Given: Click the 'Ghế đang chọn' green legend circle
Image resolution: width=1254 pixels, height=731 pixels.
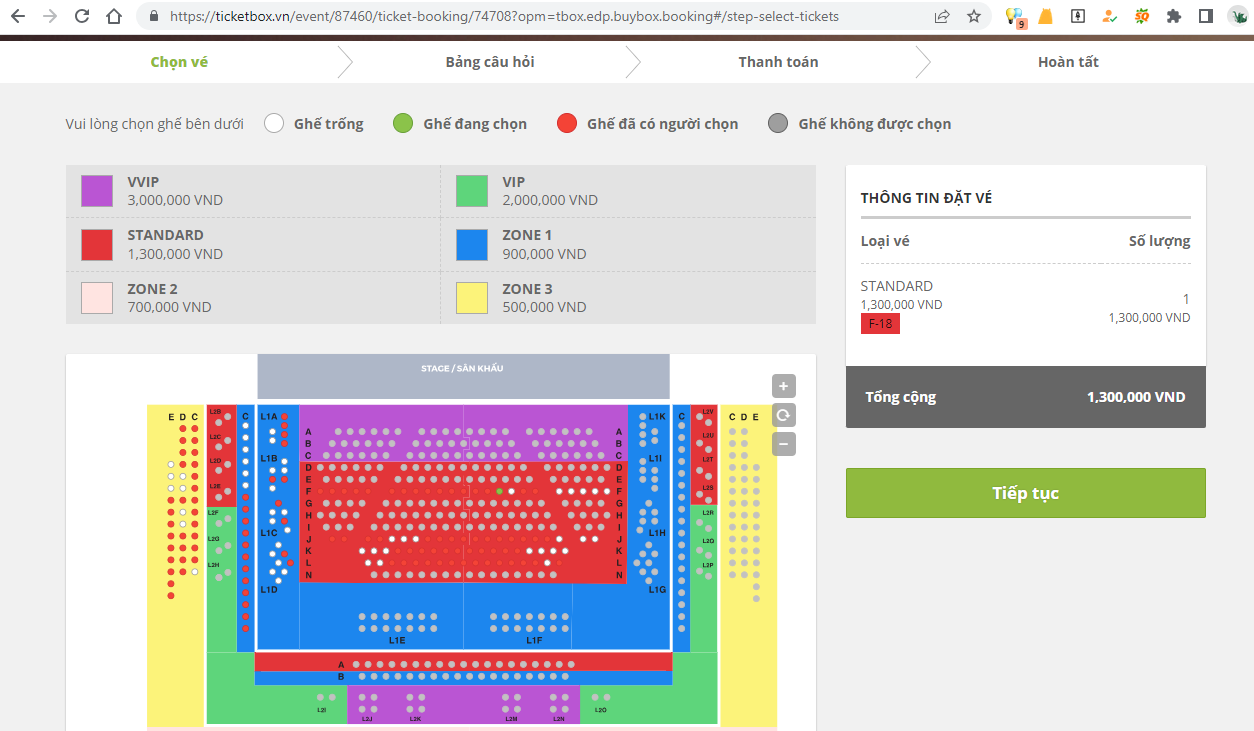Looking at the screenshot, I should pos(403,124).
